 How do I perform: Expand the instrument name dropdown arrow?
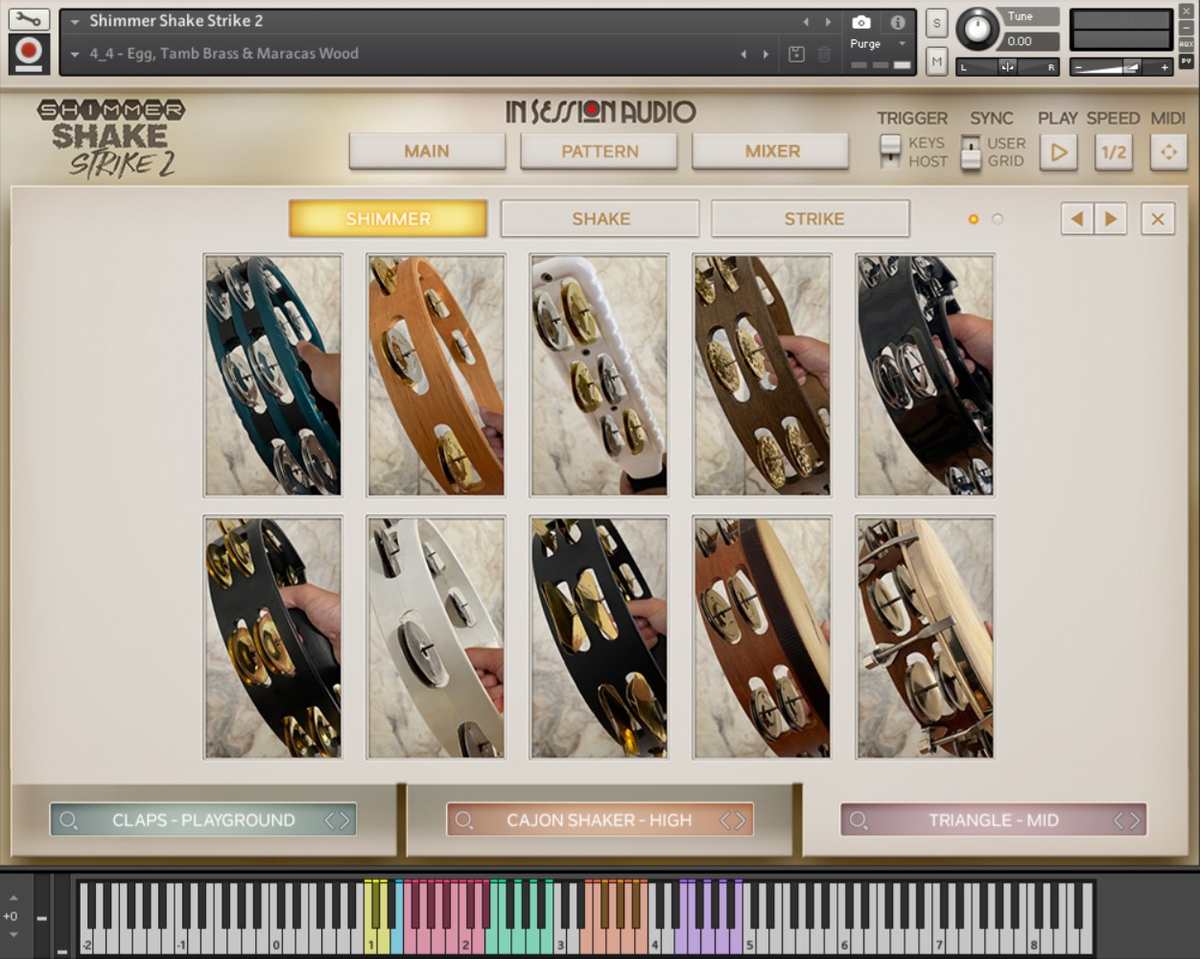coord(75,21)
